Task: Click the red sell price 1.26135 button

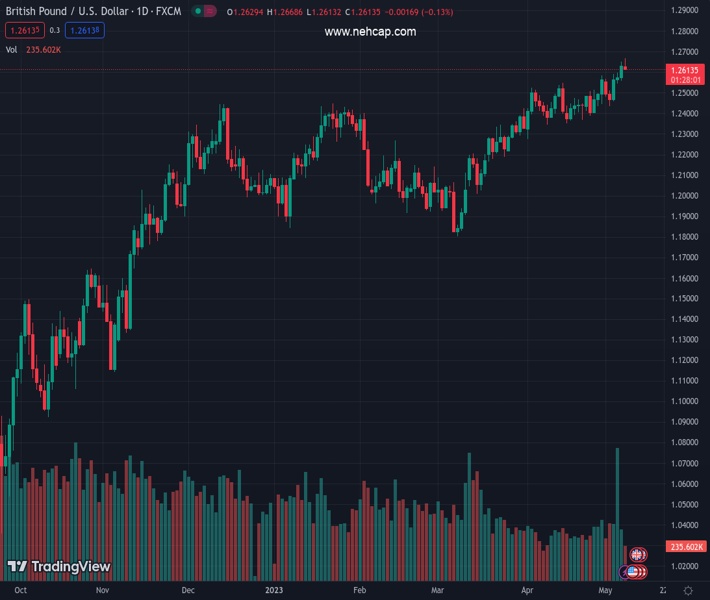Action: [x=23, y=30]
